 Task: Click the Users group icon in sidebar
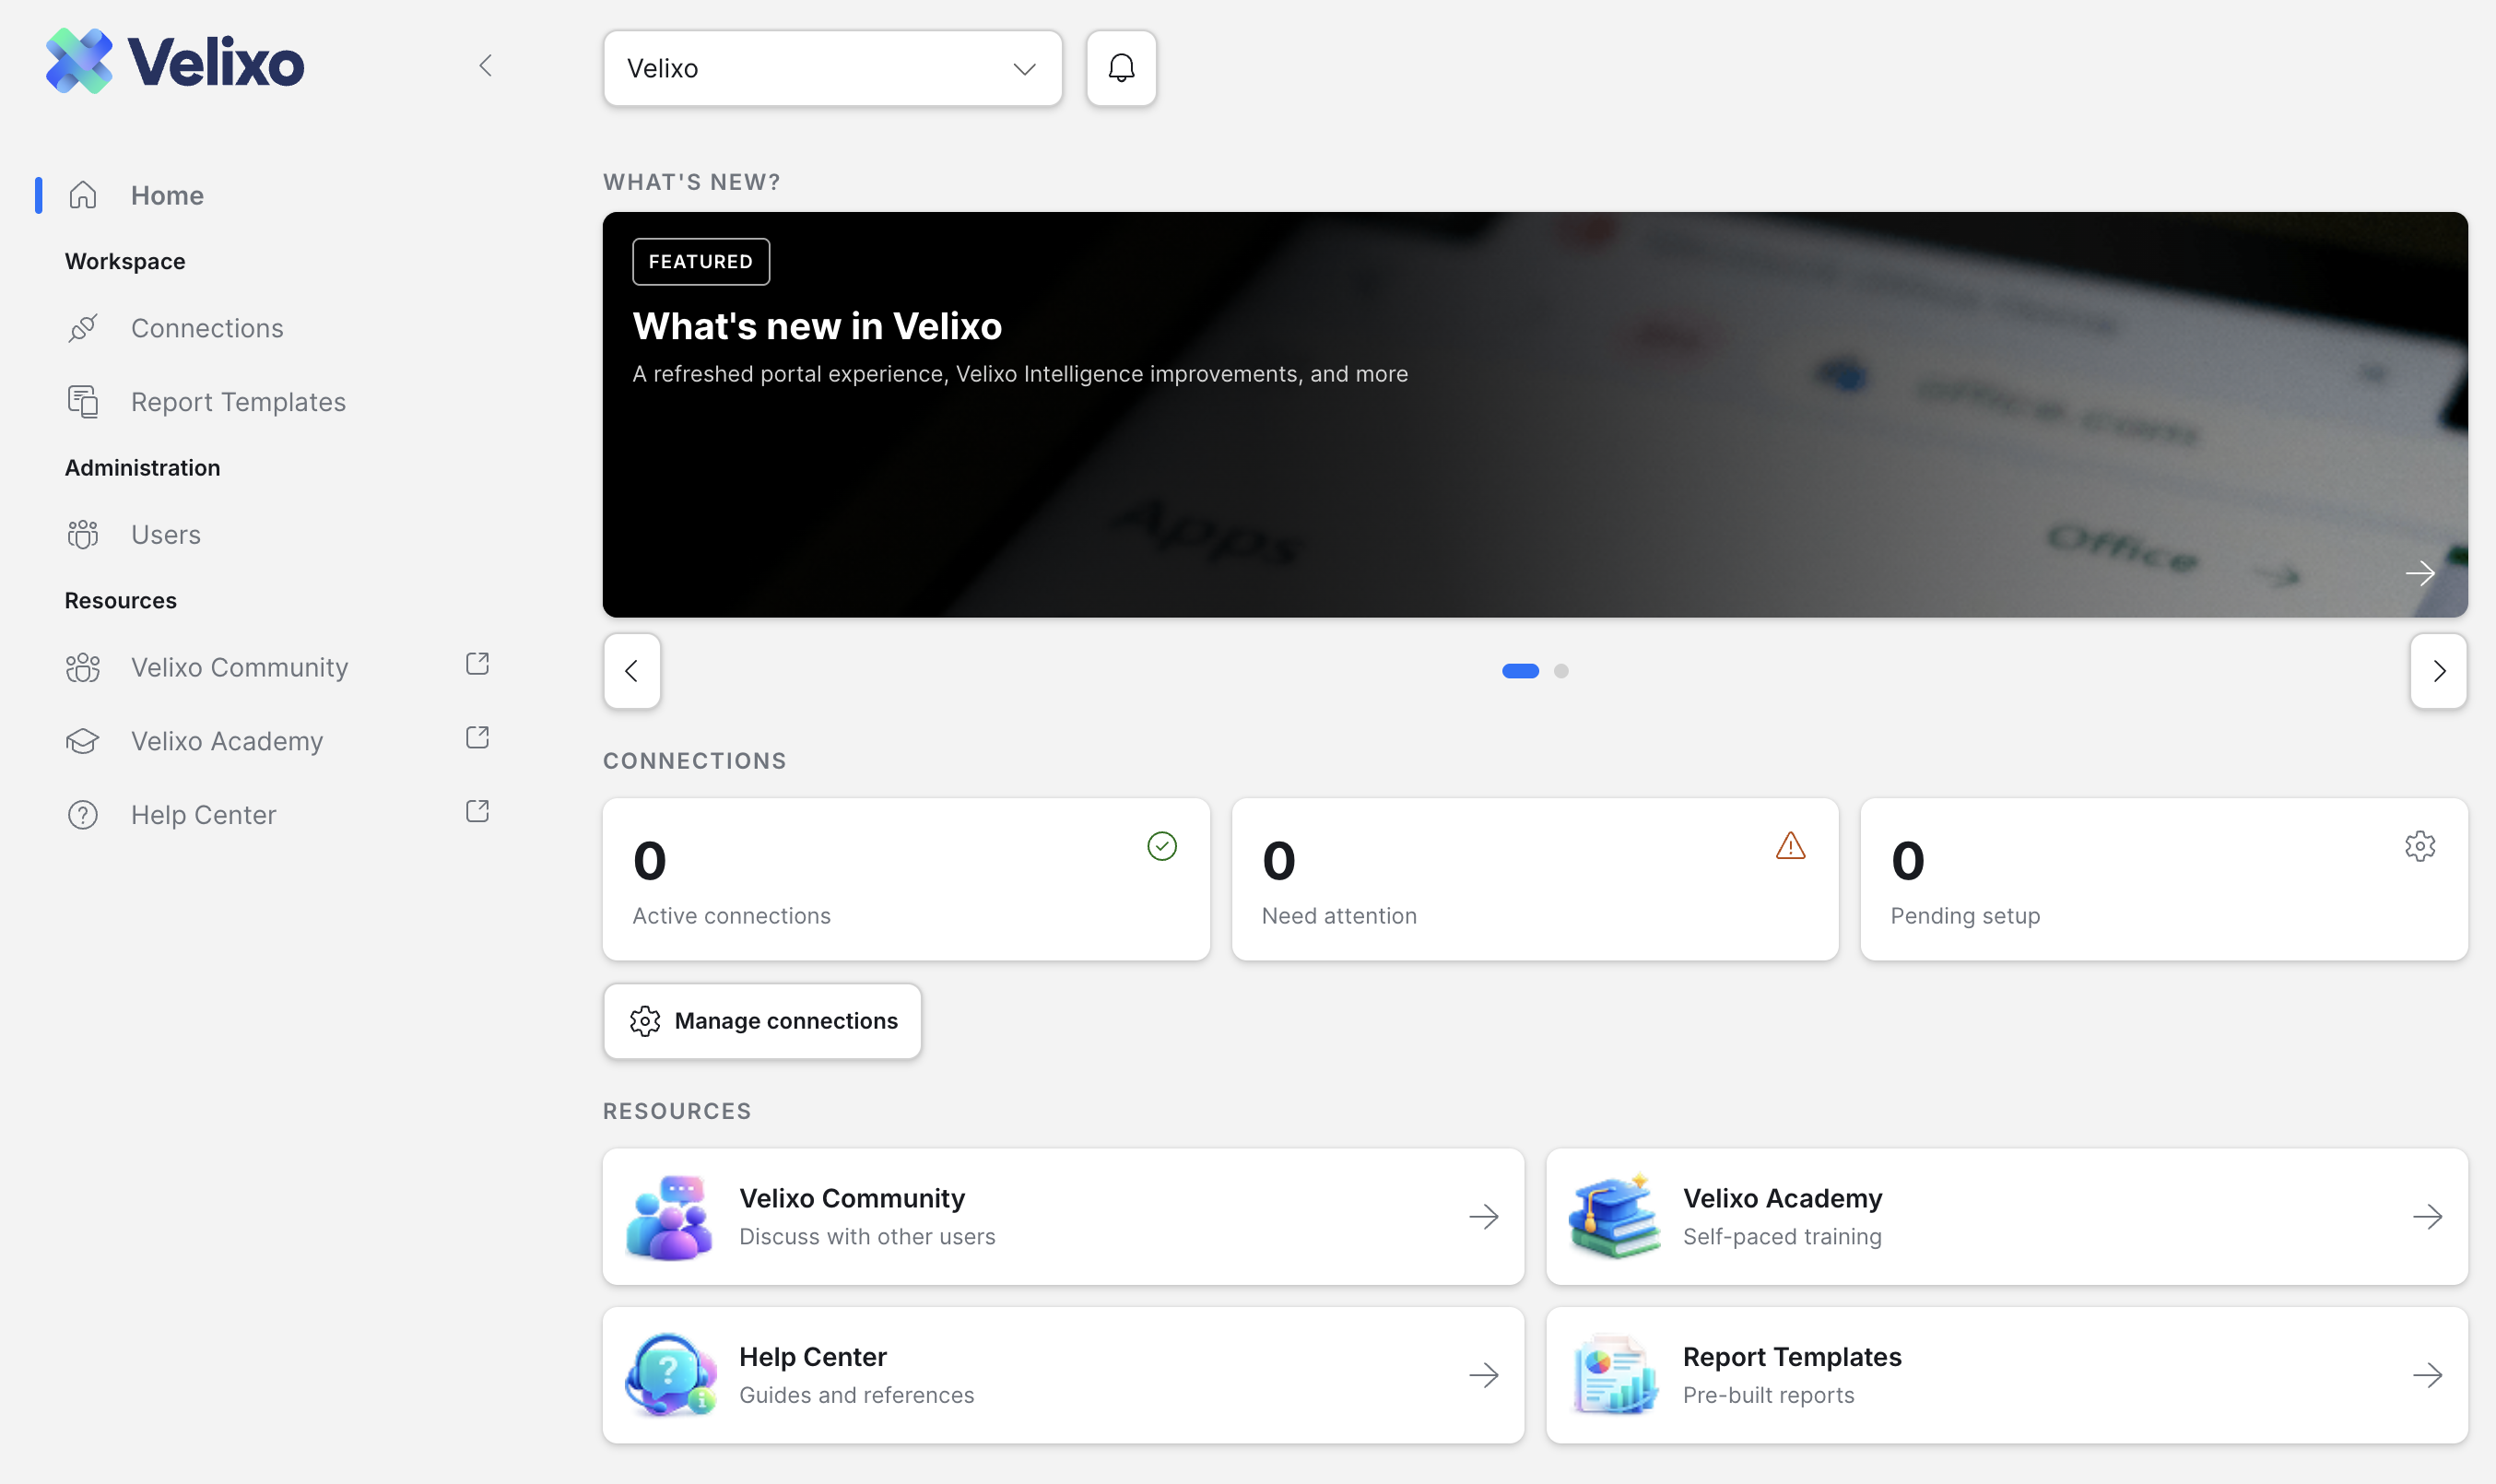tap(83, 535)
